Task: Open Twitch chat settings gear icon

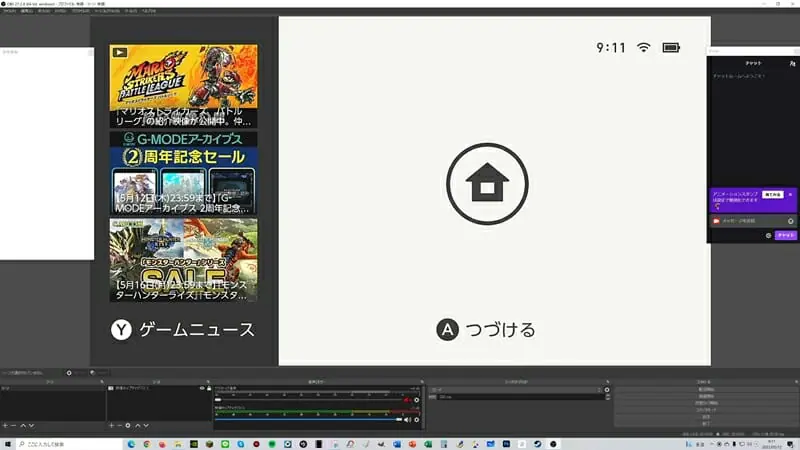Action: [x=768, y=235]
